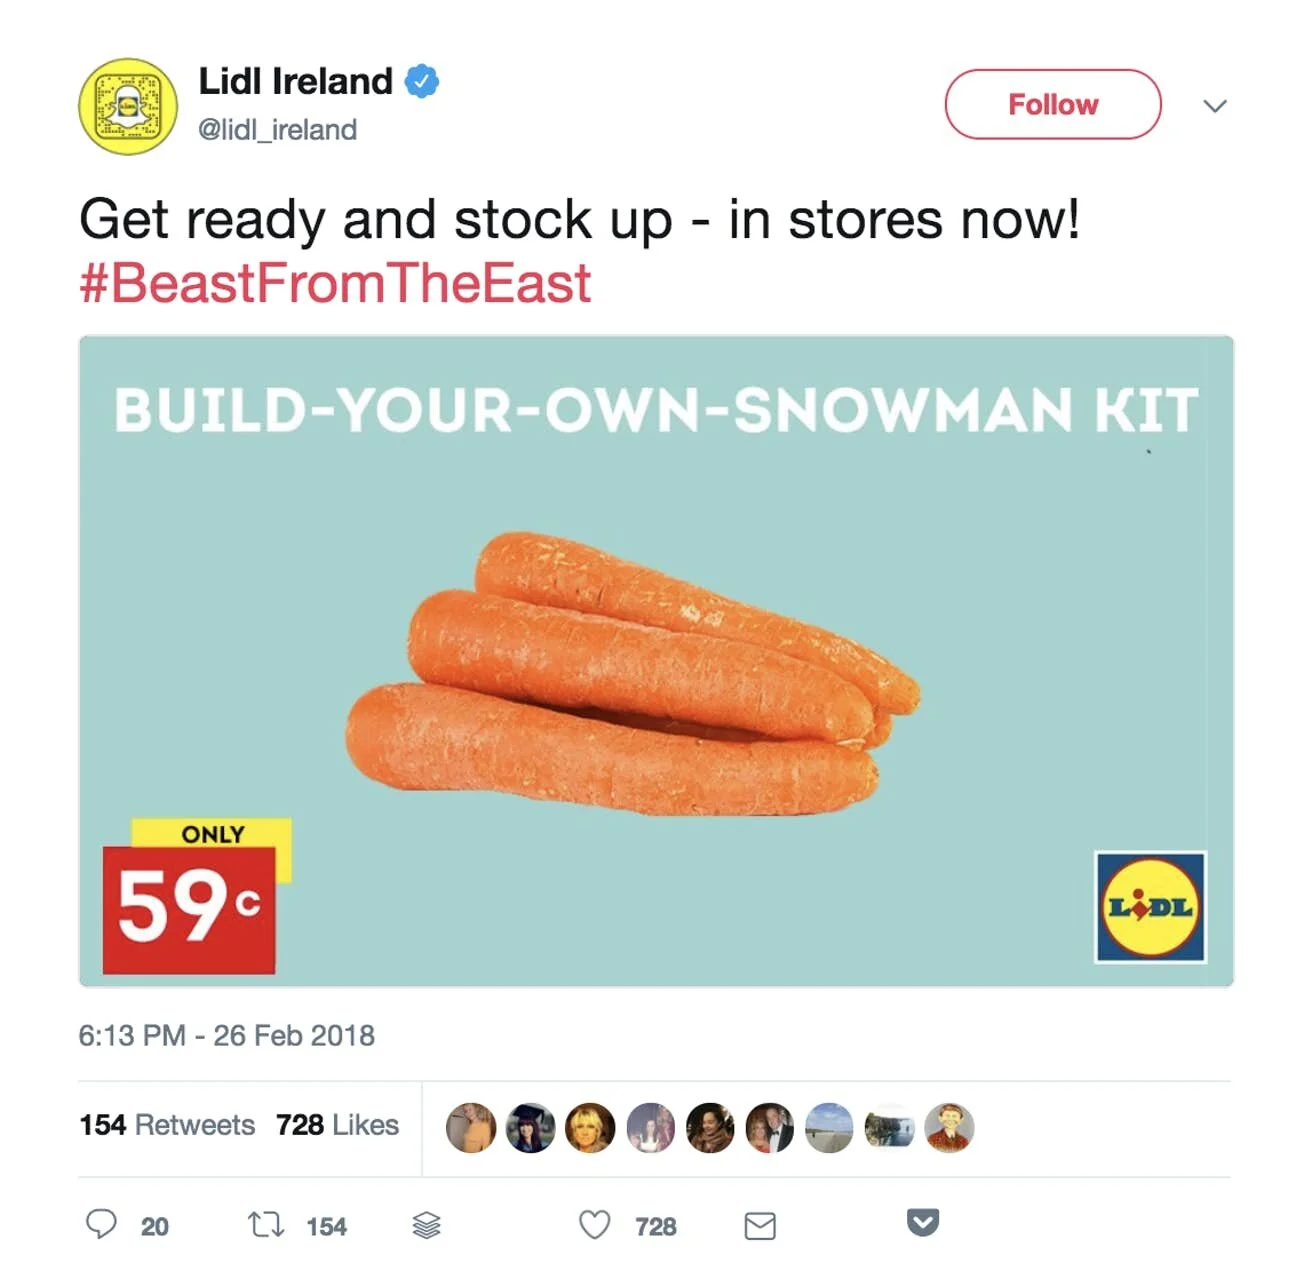Click the retweet arrows icon
The height and width of the screenshot is (1279, 1304).
coord(266,1224)
